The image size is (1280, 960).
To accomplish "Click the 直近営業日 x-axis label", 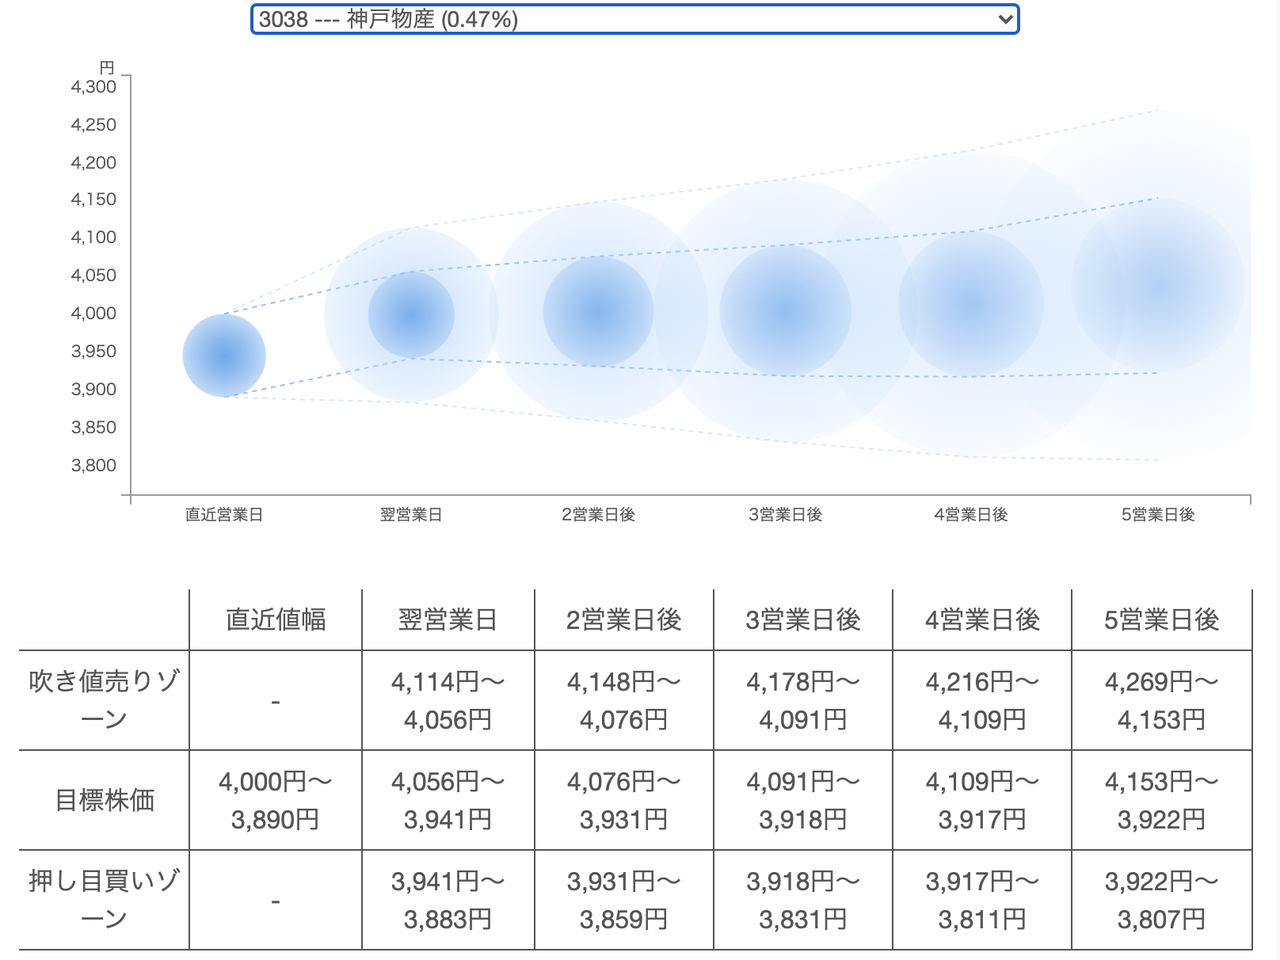I will [x=224, y=514].
